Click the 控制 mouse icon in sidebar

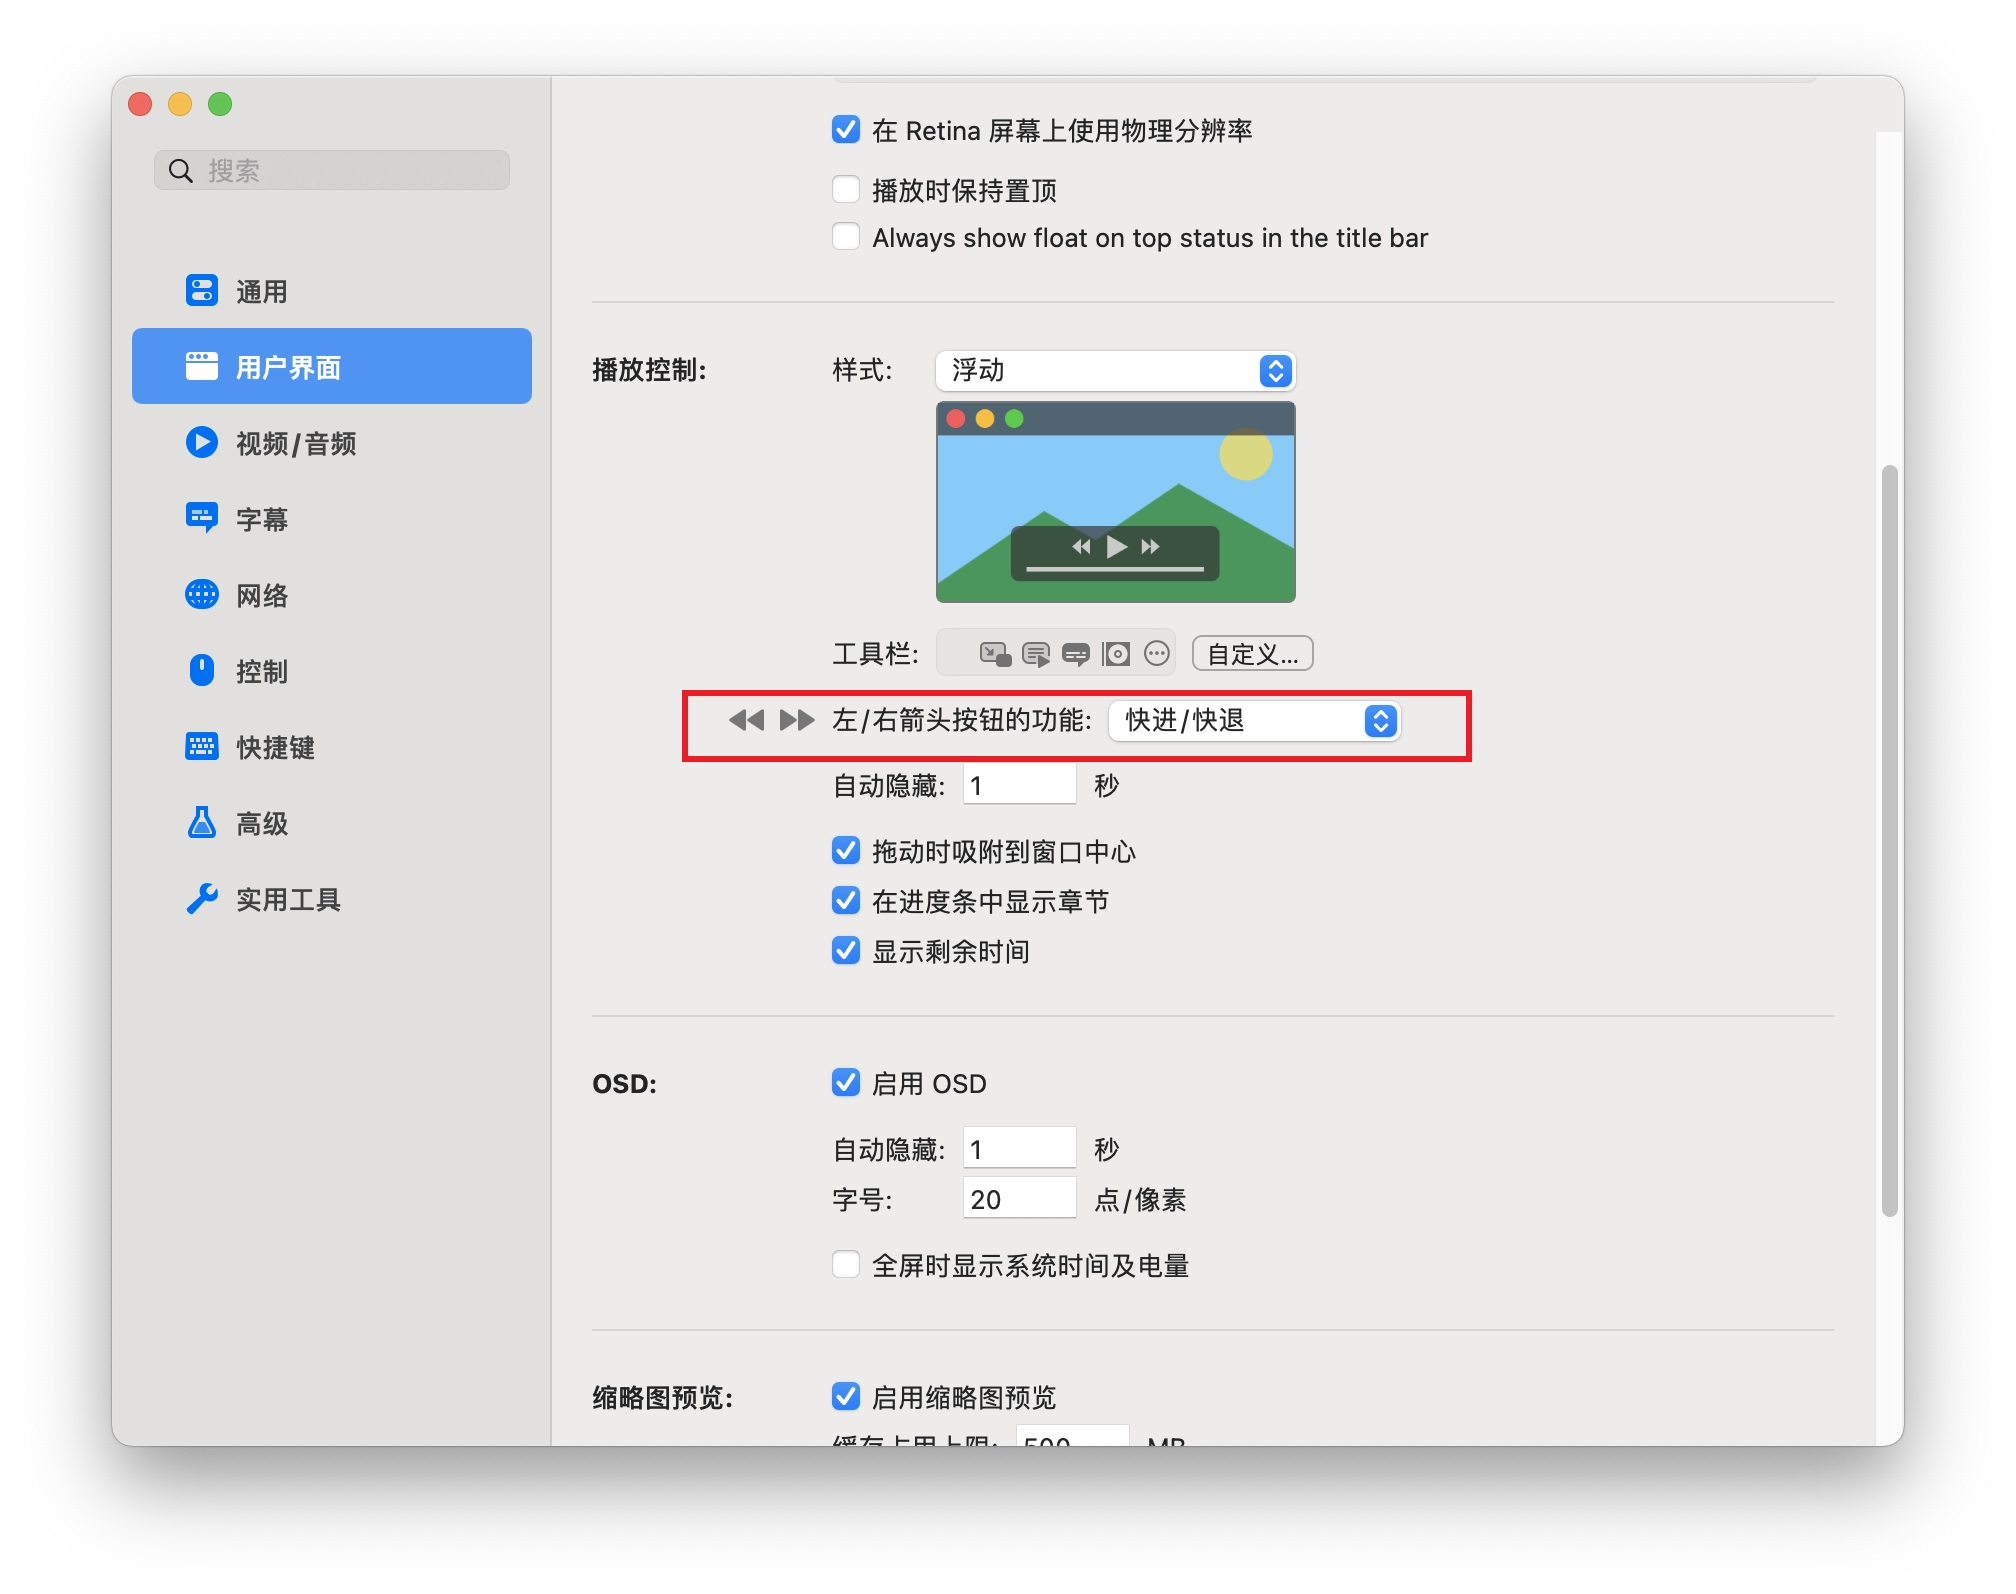click(203, 671)
